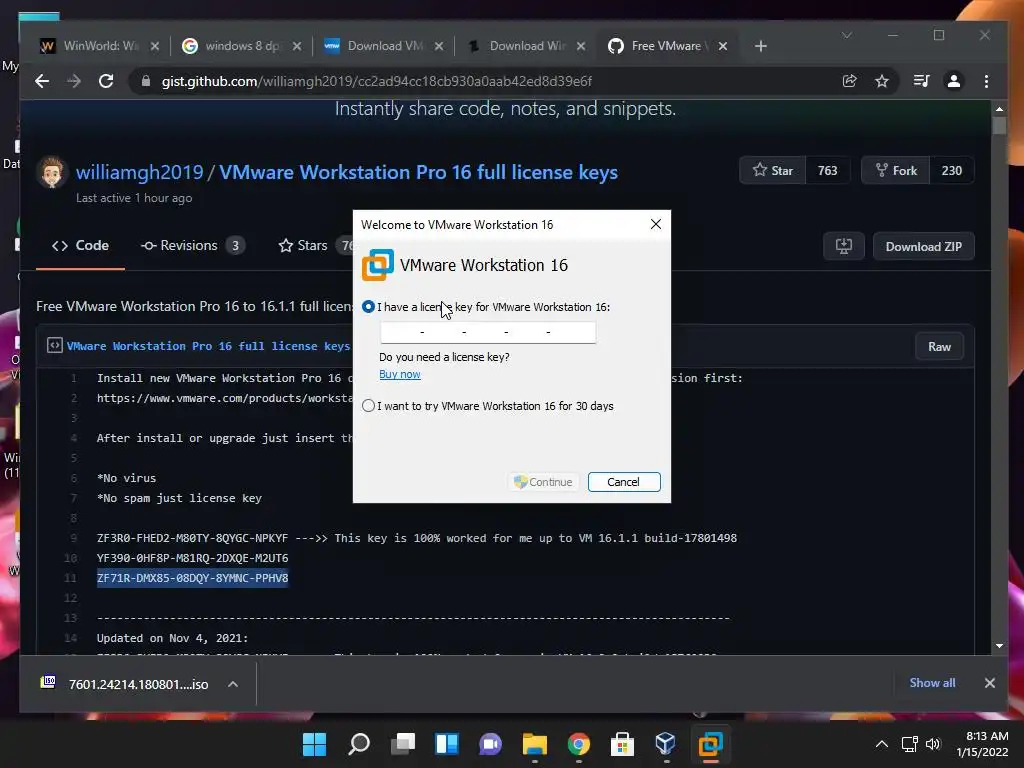Open the Windows Start menu
The width and height of the screenshot is (1024, 768).
pyautogui.click(x=314, y=744)
